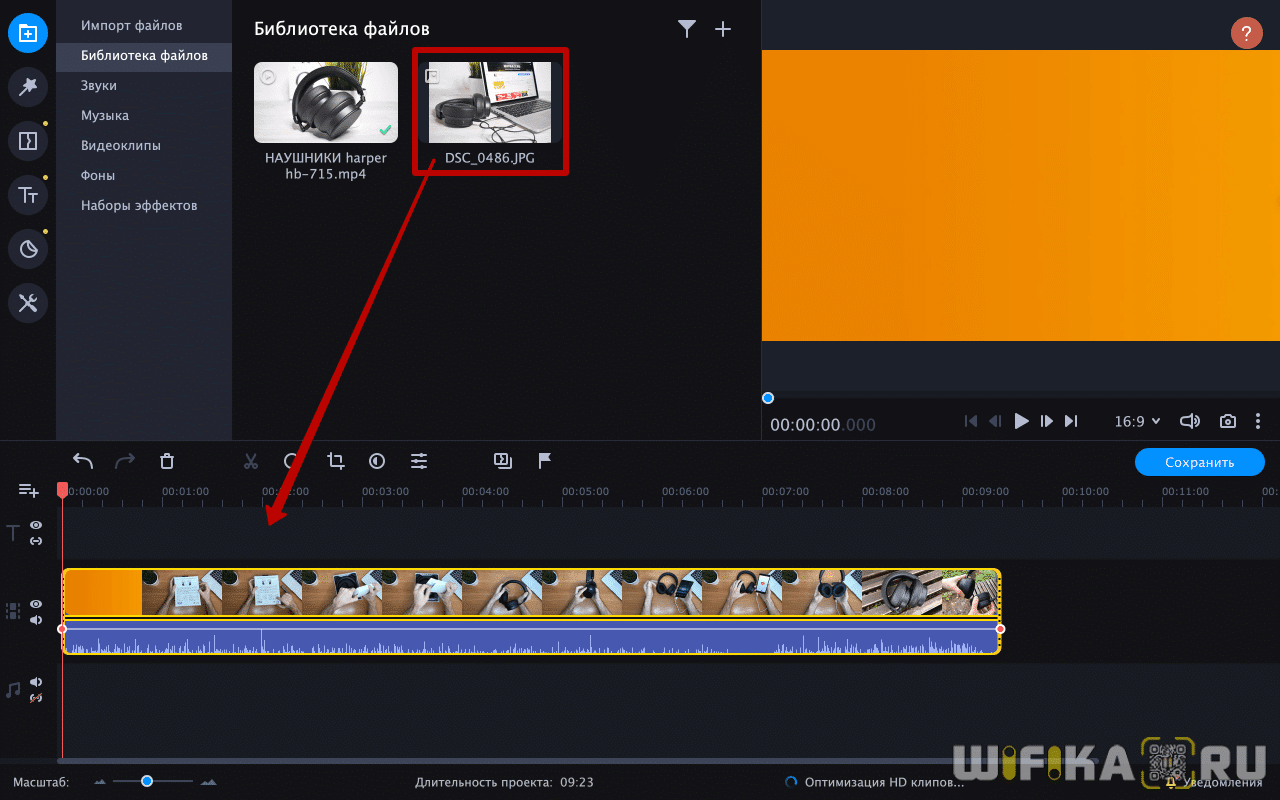
Task: Select НАУШНИКИ harper hb-715.mp4 thumbnail
Action: 326,103
